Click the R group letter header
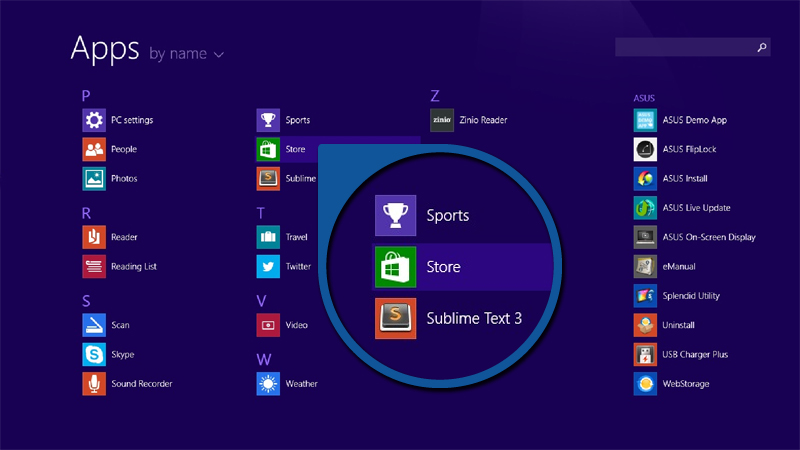The width and height of the screenshot is (800, 450). coord(86,213)
